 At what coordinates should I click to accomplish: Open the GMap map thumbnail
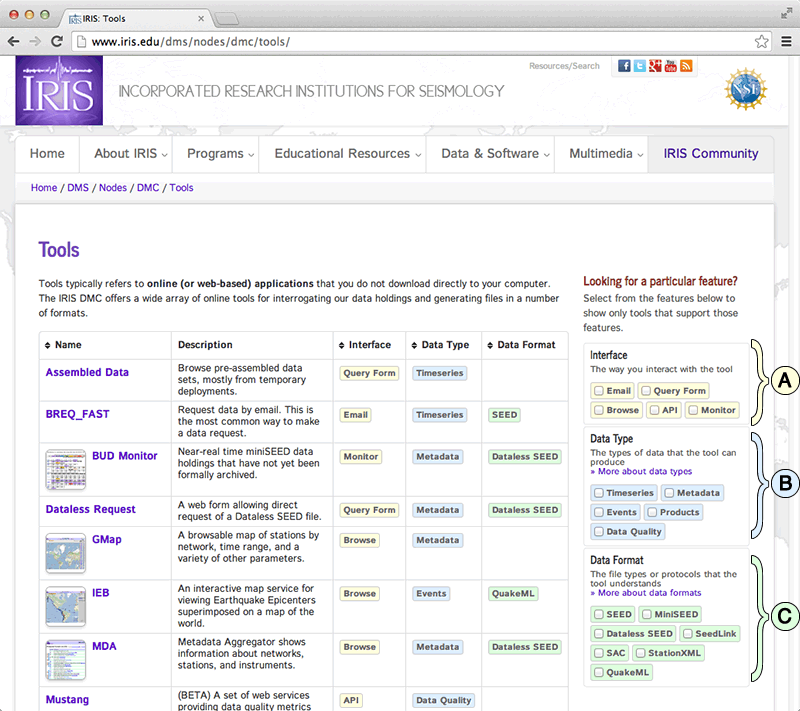point(66,553)
